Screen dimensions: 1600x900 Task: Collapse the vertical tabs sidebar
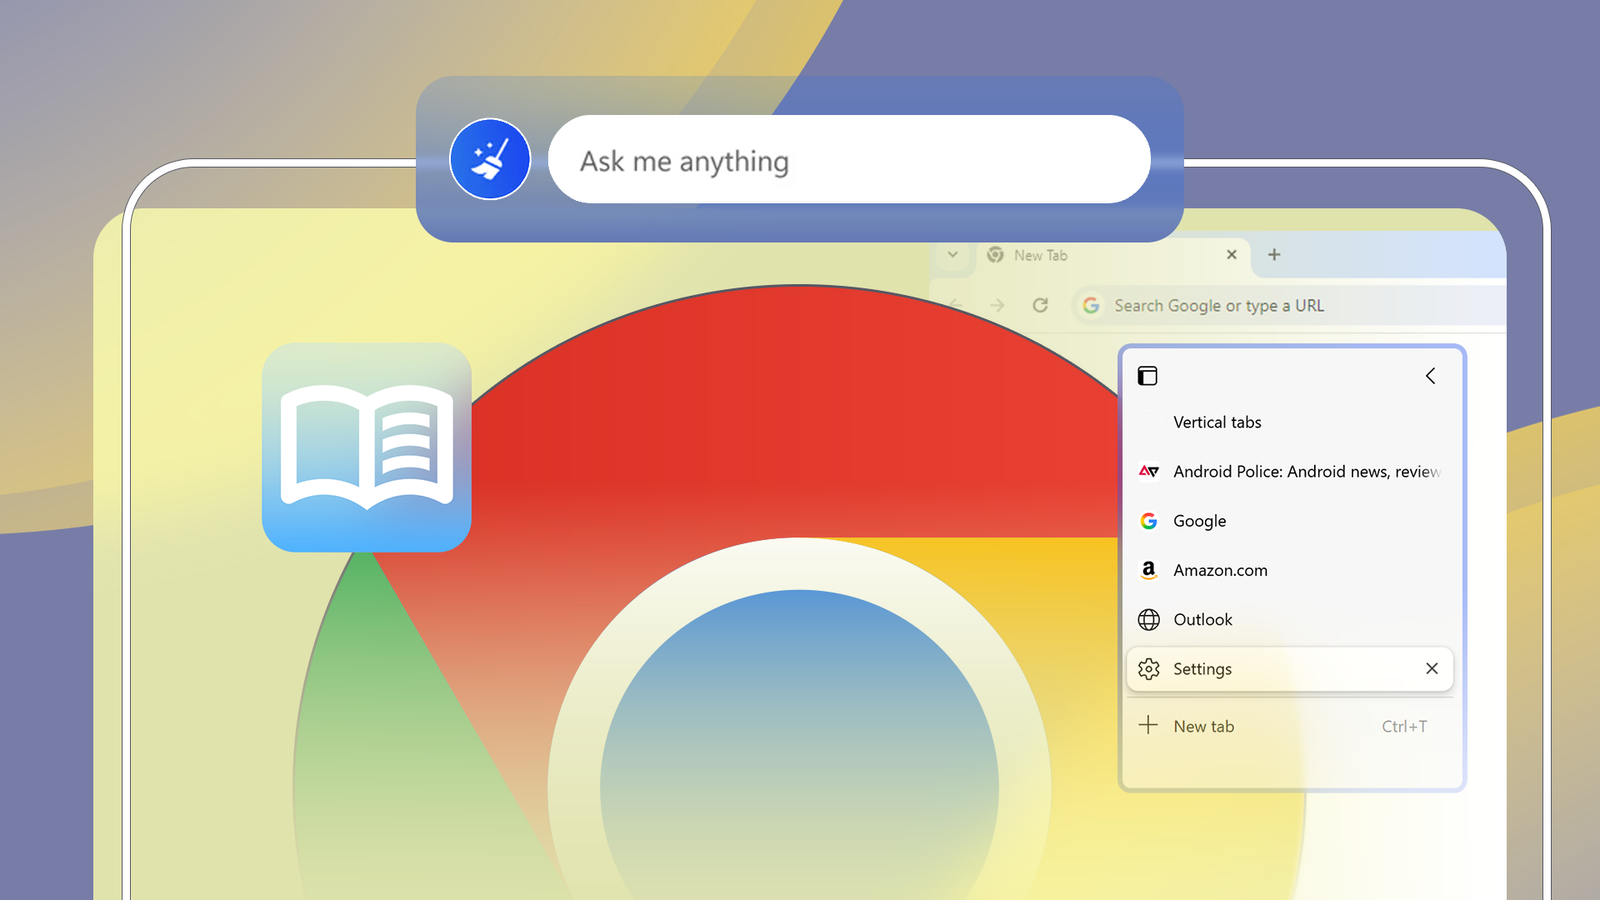(1430, 376)
